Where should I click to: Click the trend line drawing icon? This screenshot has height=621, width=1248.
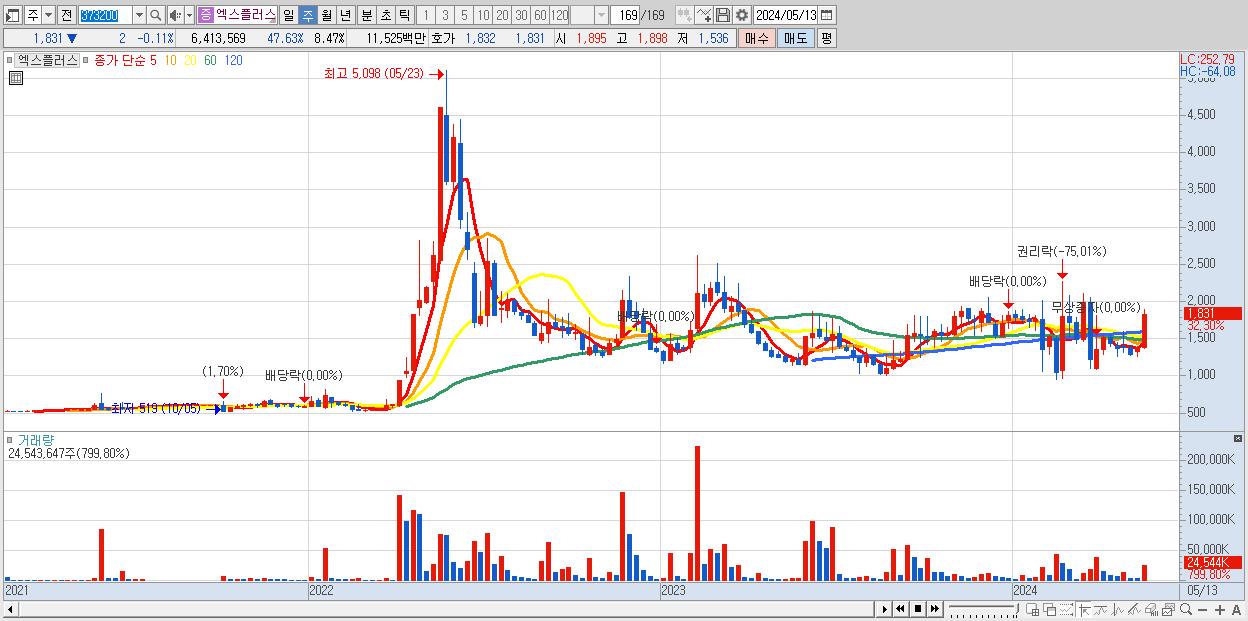(1134, 610)
